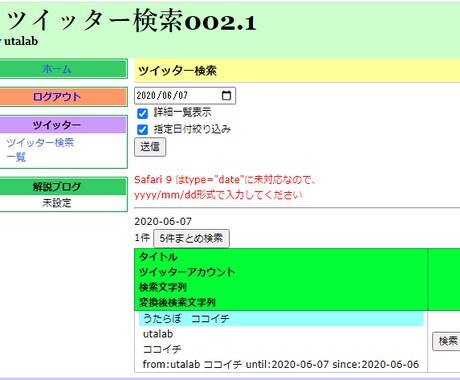Click the from:utalab converted search string

281,364
